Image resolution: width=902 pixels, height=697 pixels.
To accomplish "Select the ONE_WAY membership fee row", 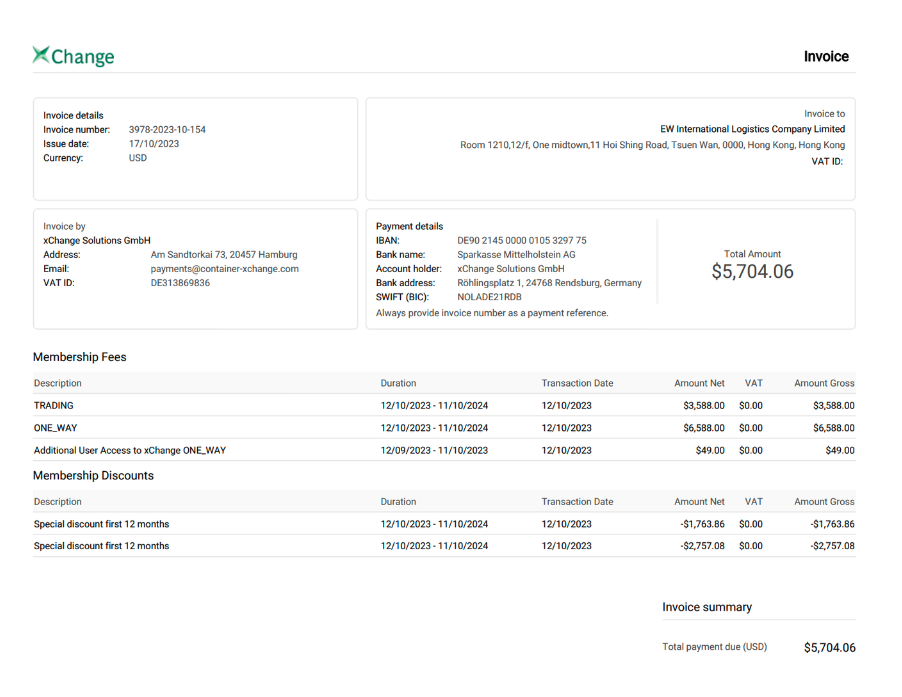I will click(x=56, y=428).
